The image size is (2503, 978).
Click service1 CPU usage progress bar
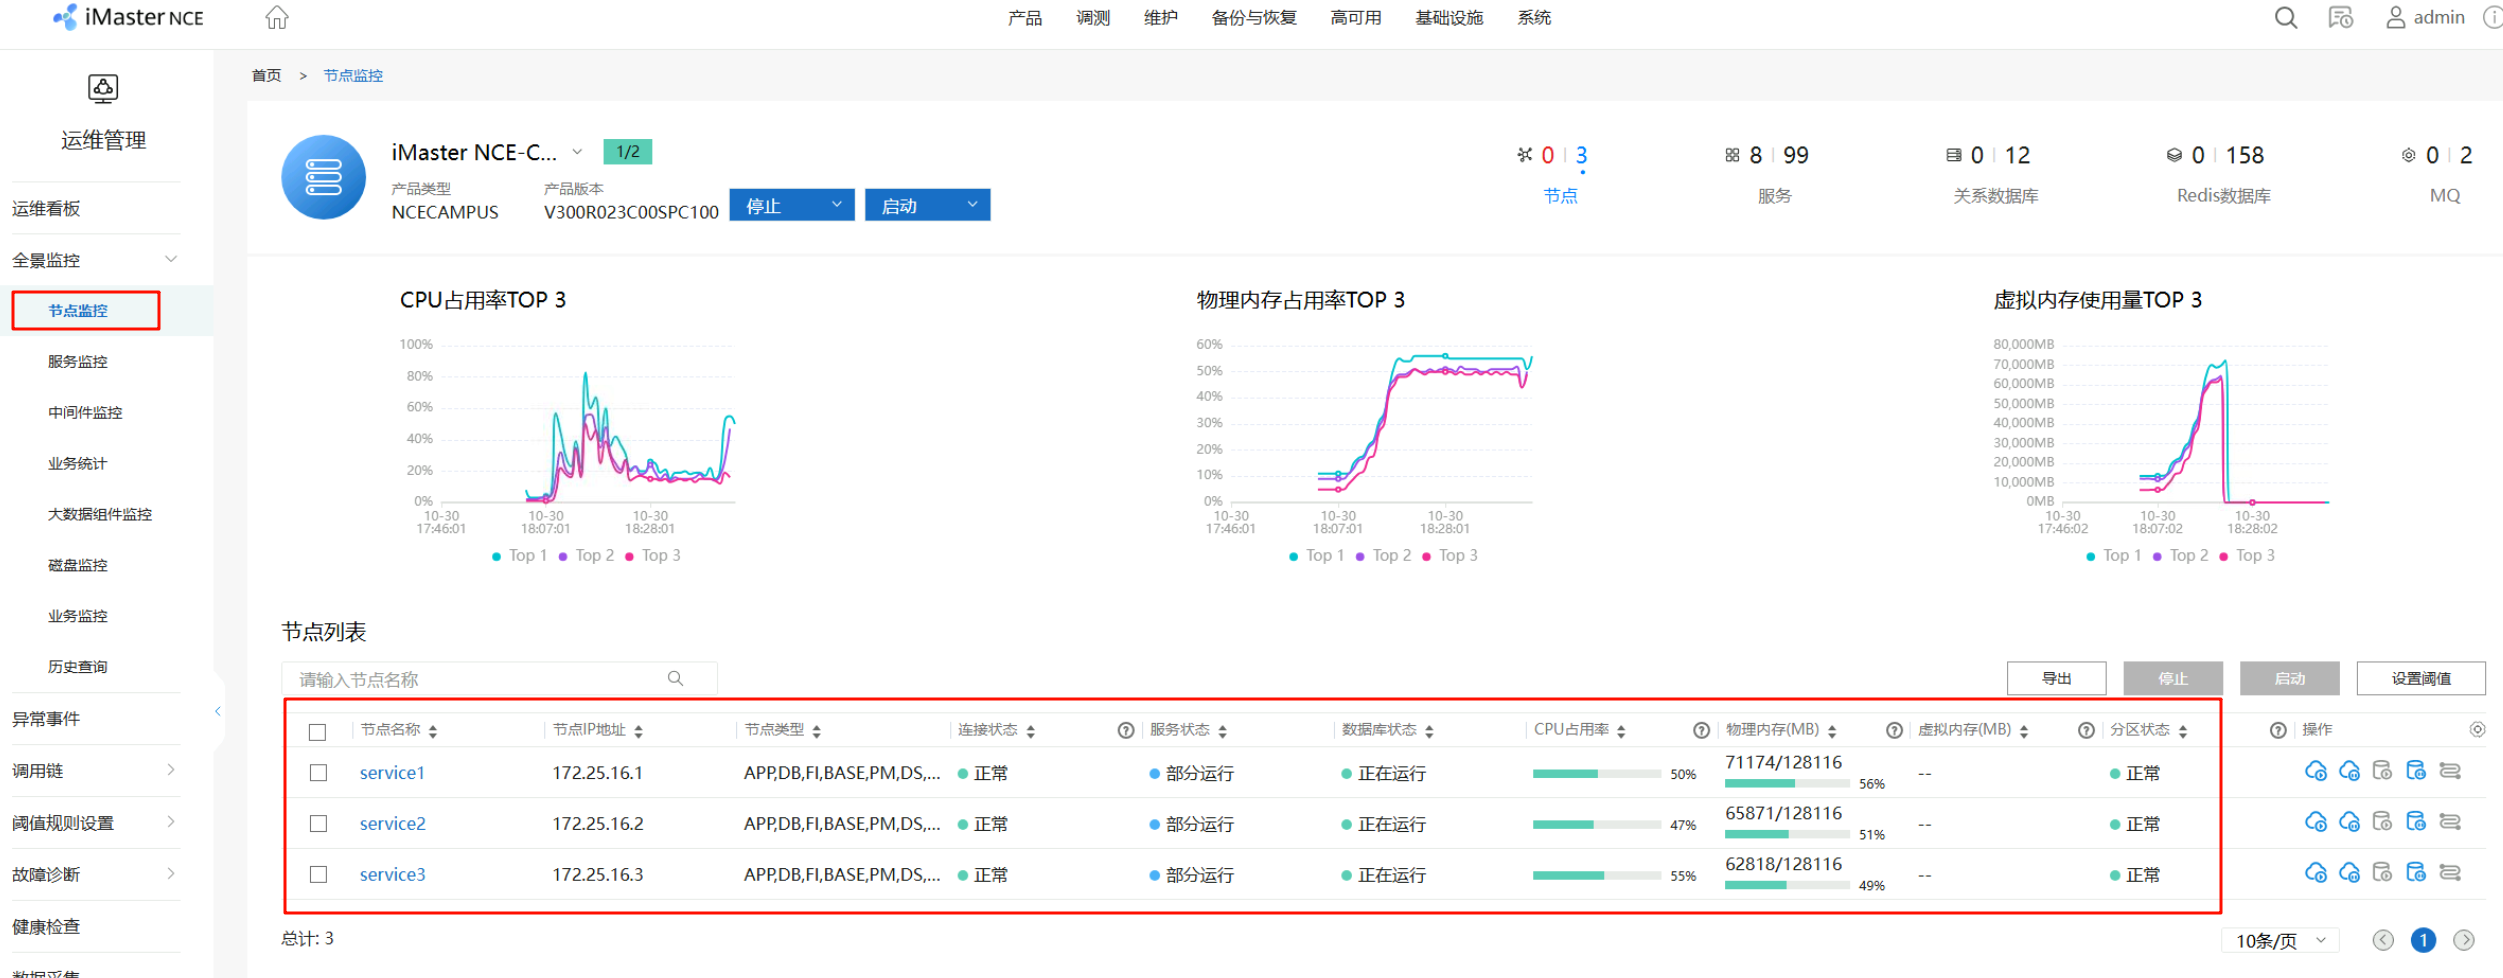click(x=1596, y=774)
